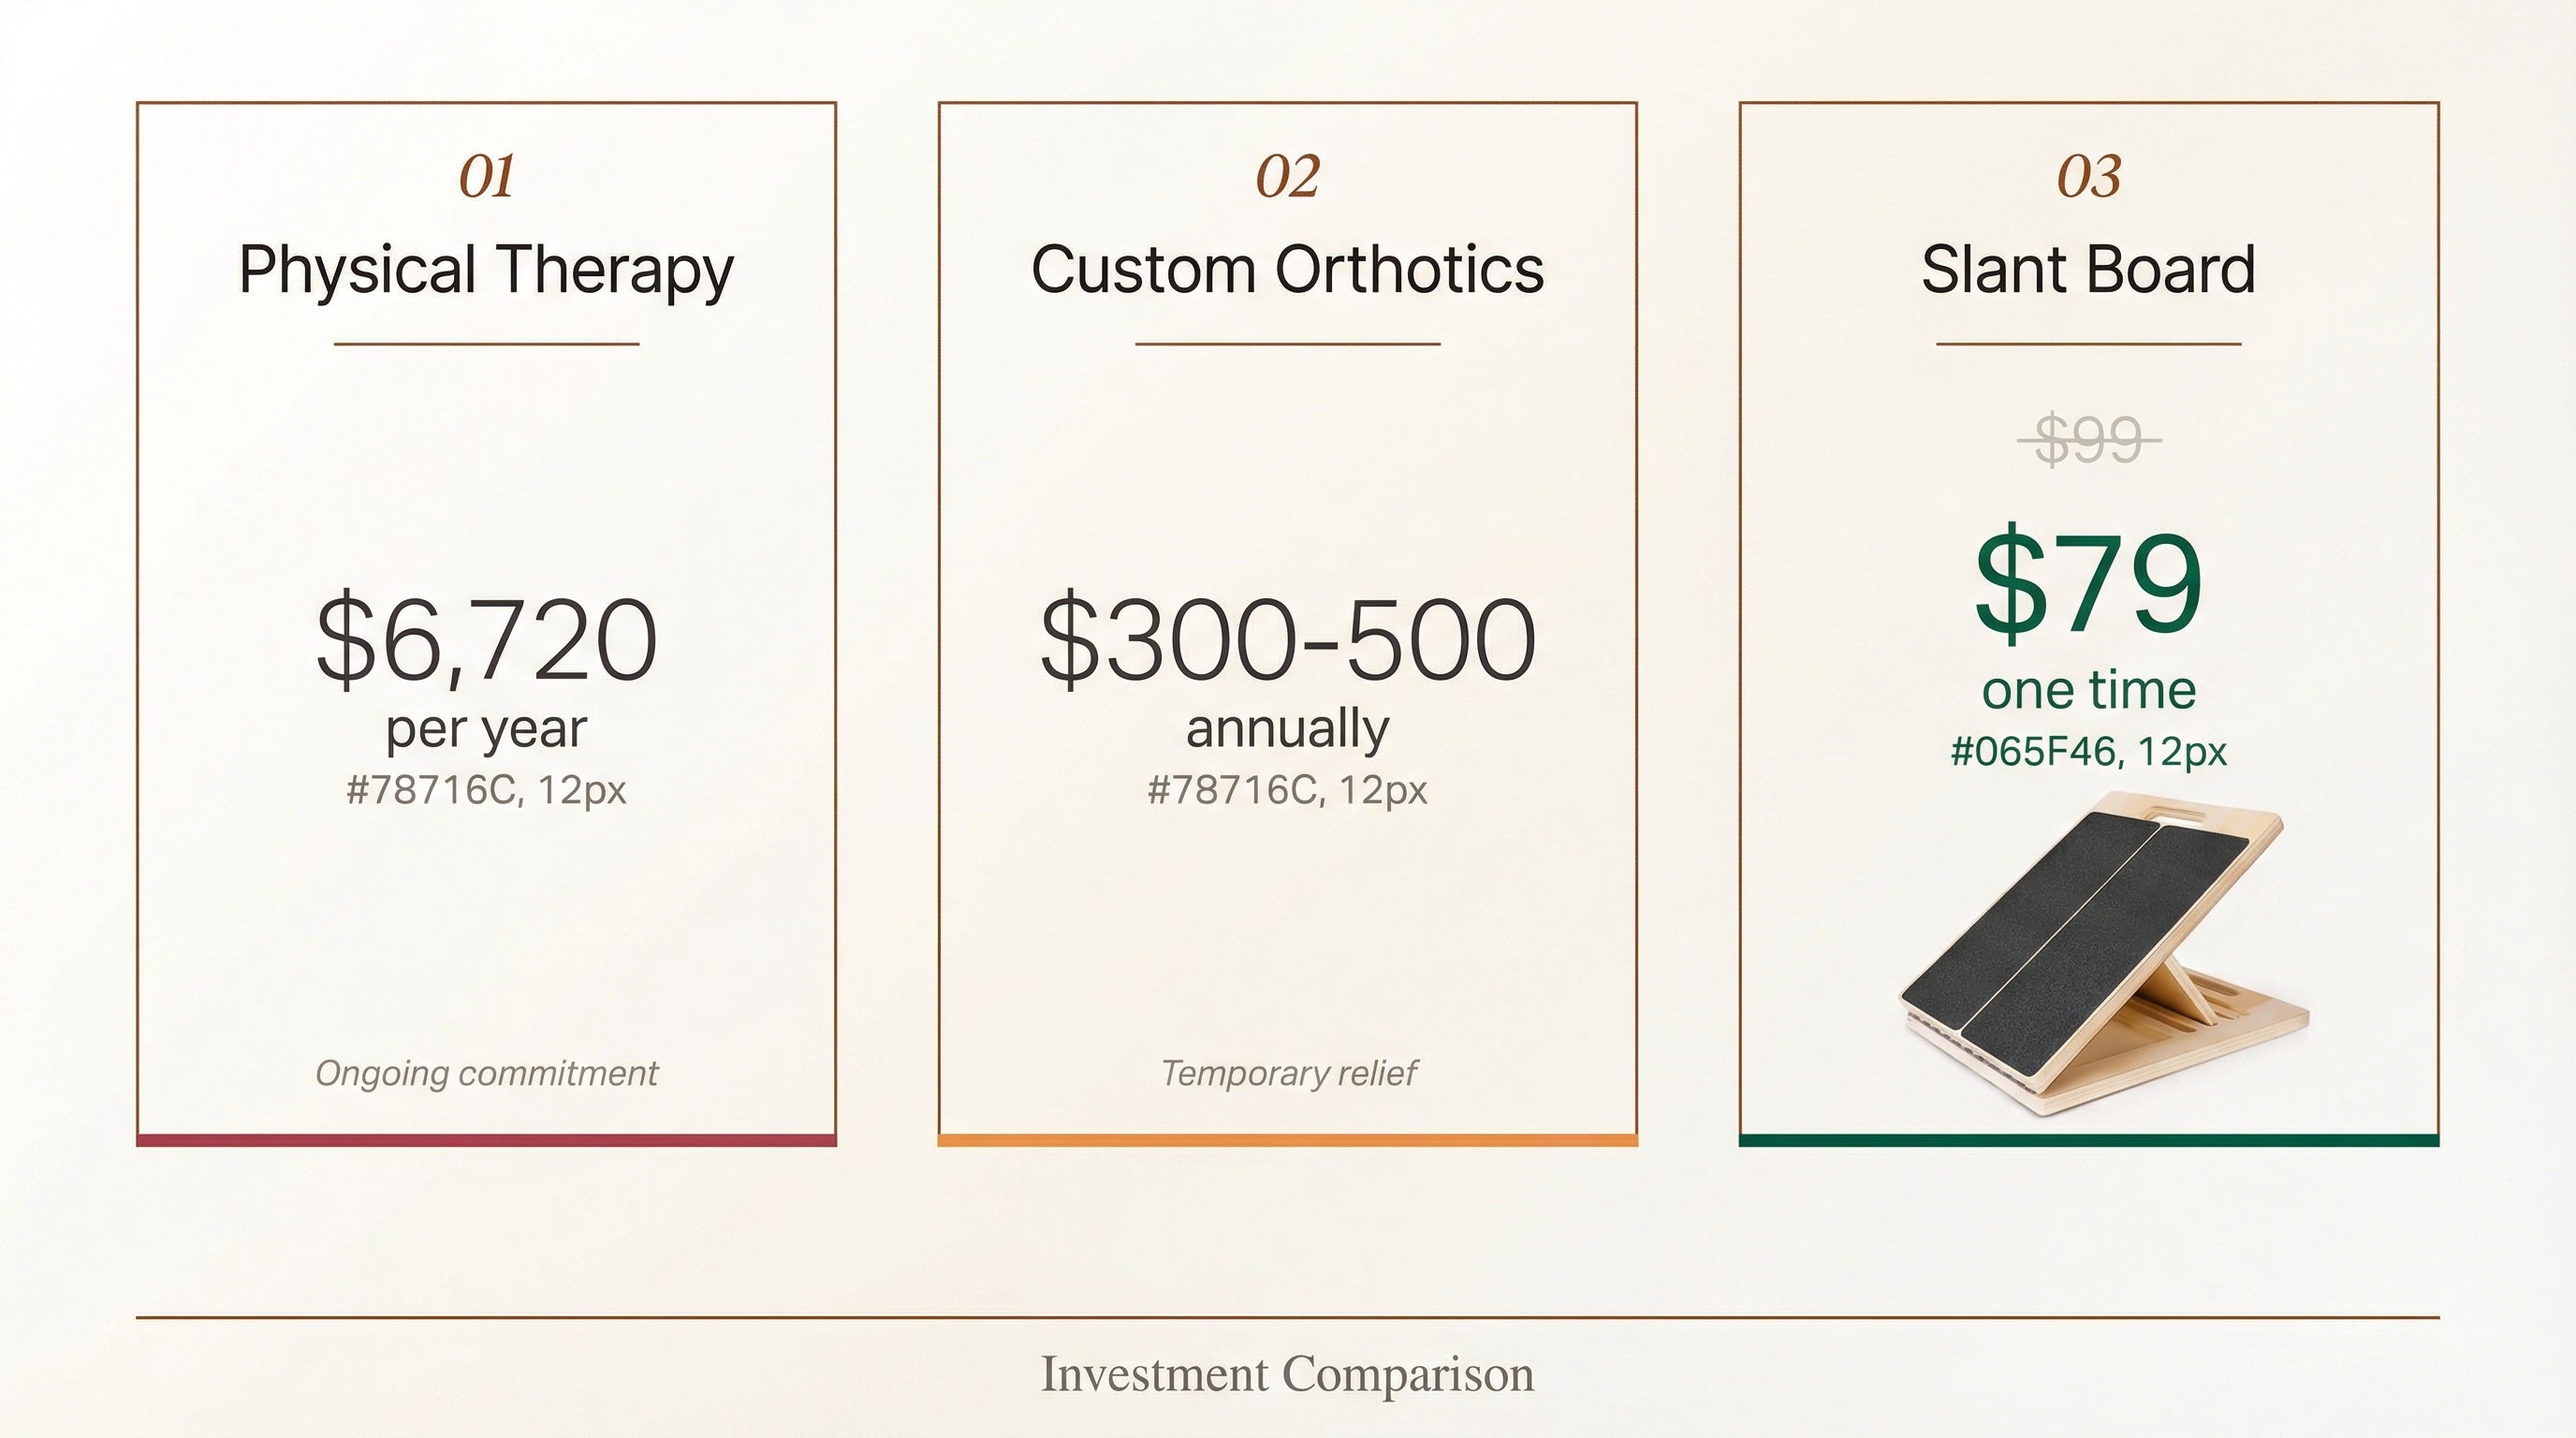Click the "Temporary relief" caption
The image size is (2576, 1438).
click(x=1287, y=1073)
